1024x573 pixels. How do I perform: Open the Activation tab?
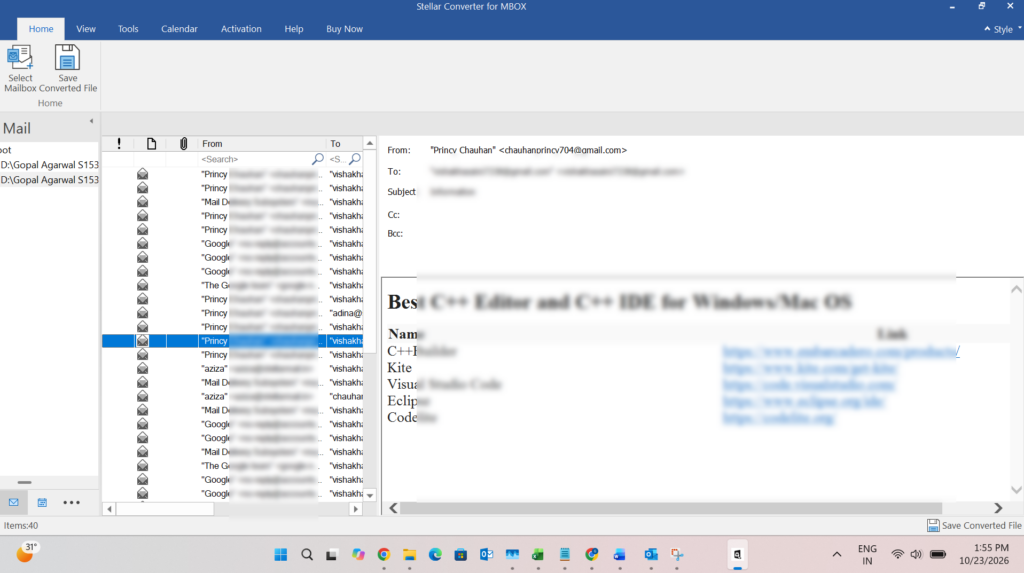click(x=241, y=29)
